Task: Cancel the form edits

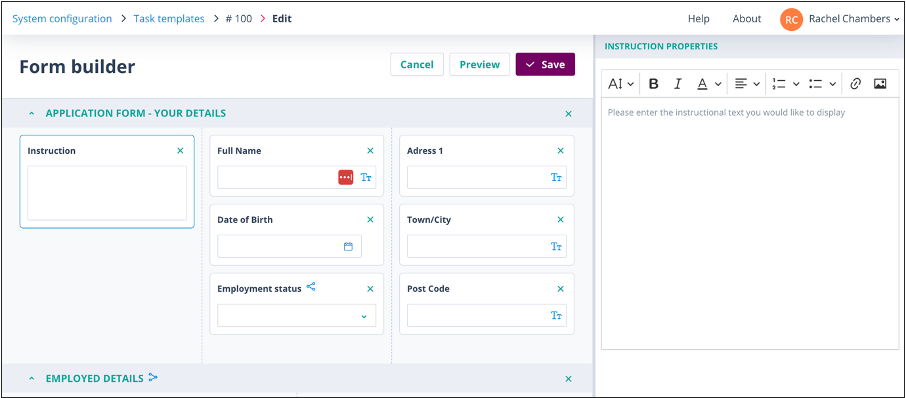Action: click(x=417, y=65)
